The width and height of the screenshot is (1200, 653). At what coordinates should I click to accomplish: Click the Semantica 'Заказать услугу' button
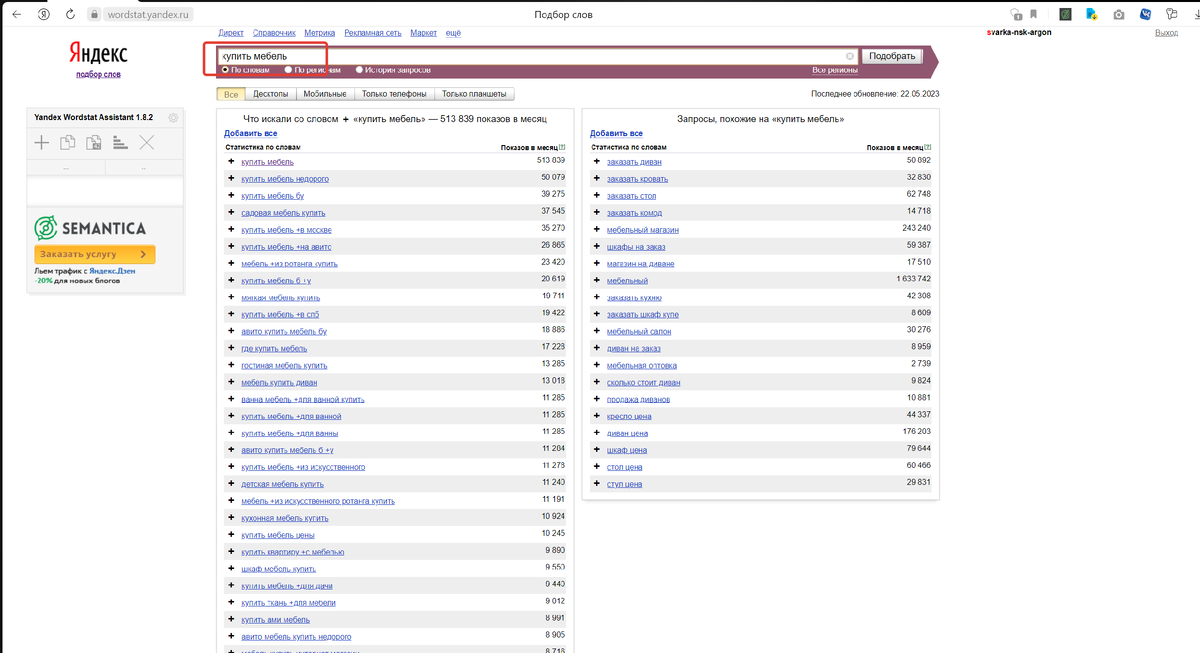click(x=95, y=254)
